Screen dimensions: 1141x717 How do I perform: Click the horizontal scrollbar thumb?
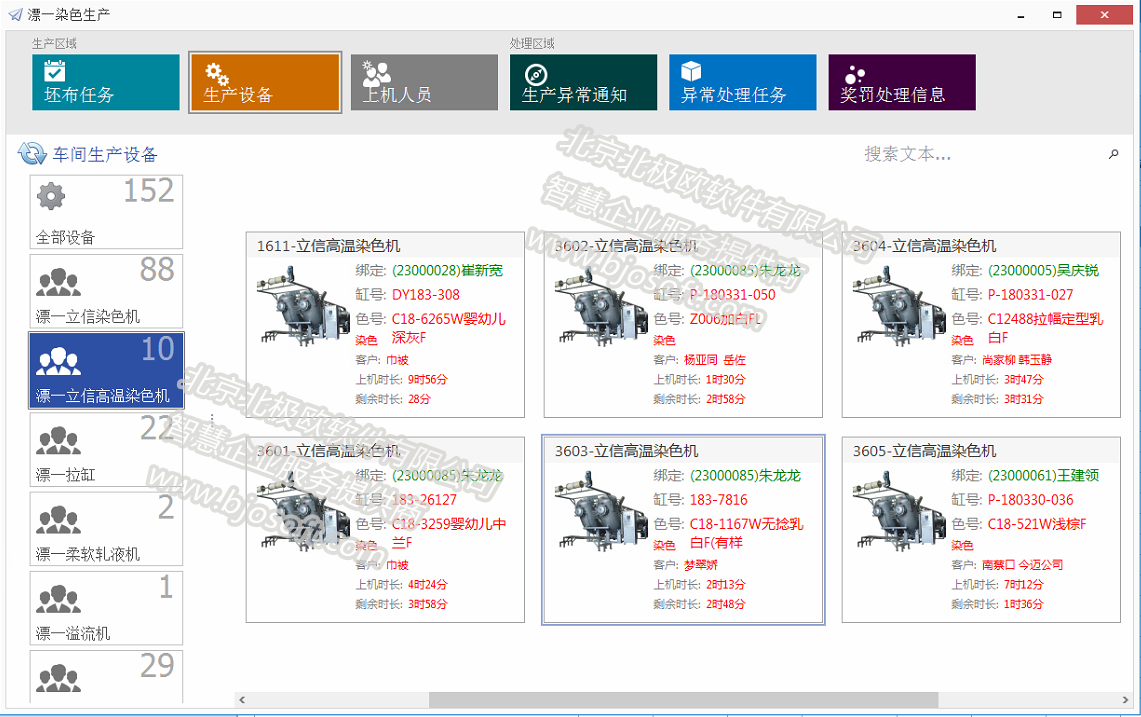coord(683,700)
